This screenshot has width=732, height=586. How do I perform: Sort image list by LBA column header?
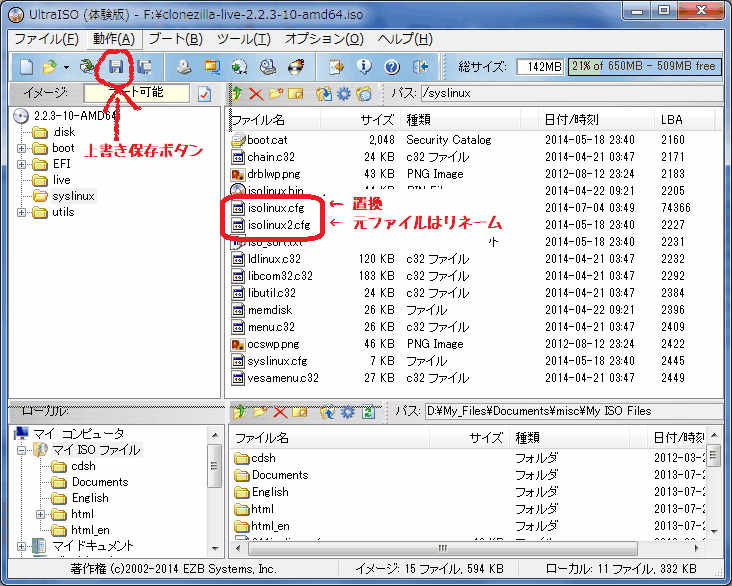tap(684, 120)
